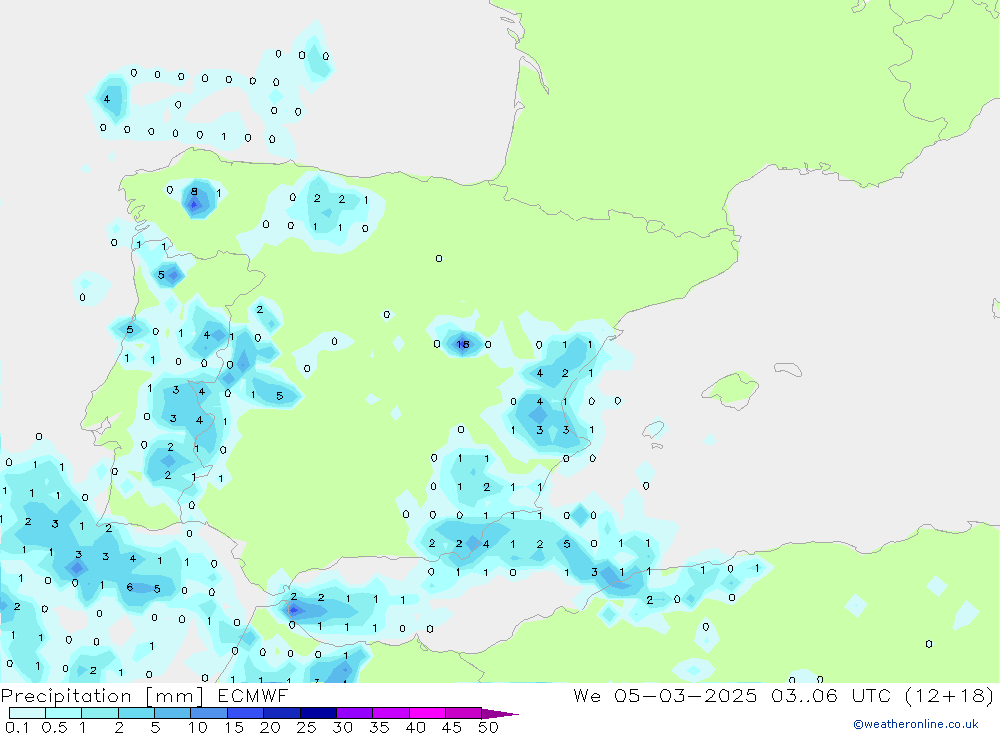Click the "25" legend scale label
1000x733 pixels.
306,727
